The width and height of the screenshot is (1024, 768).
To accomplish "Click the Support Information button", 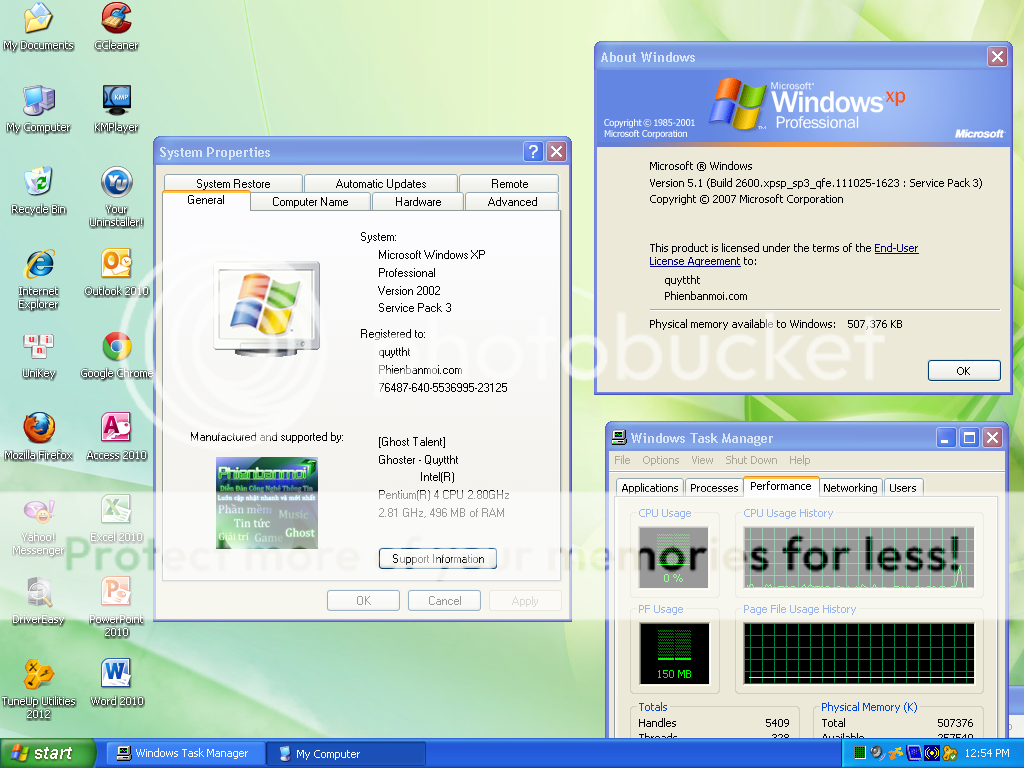I will tap(438, 559).
